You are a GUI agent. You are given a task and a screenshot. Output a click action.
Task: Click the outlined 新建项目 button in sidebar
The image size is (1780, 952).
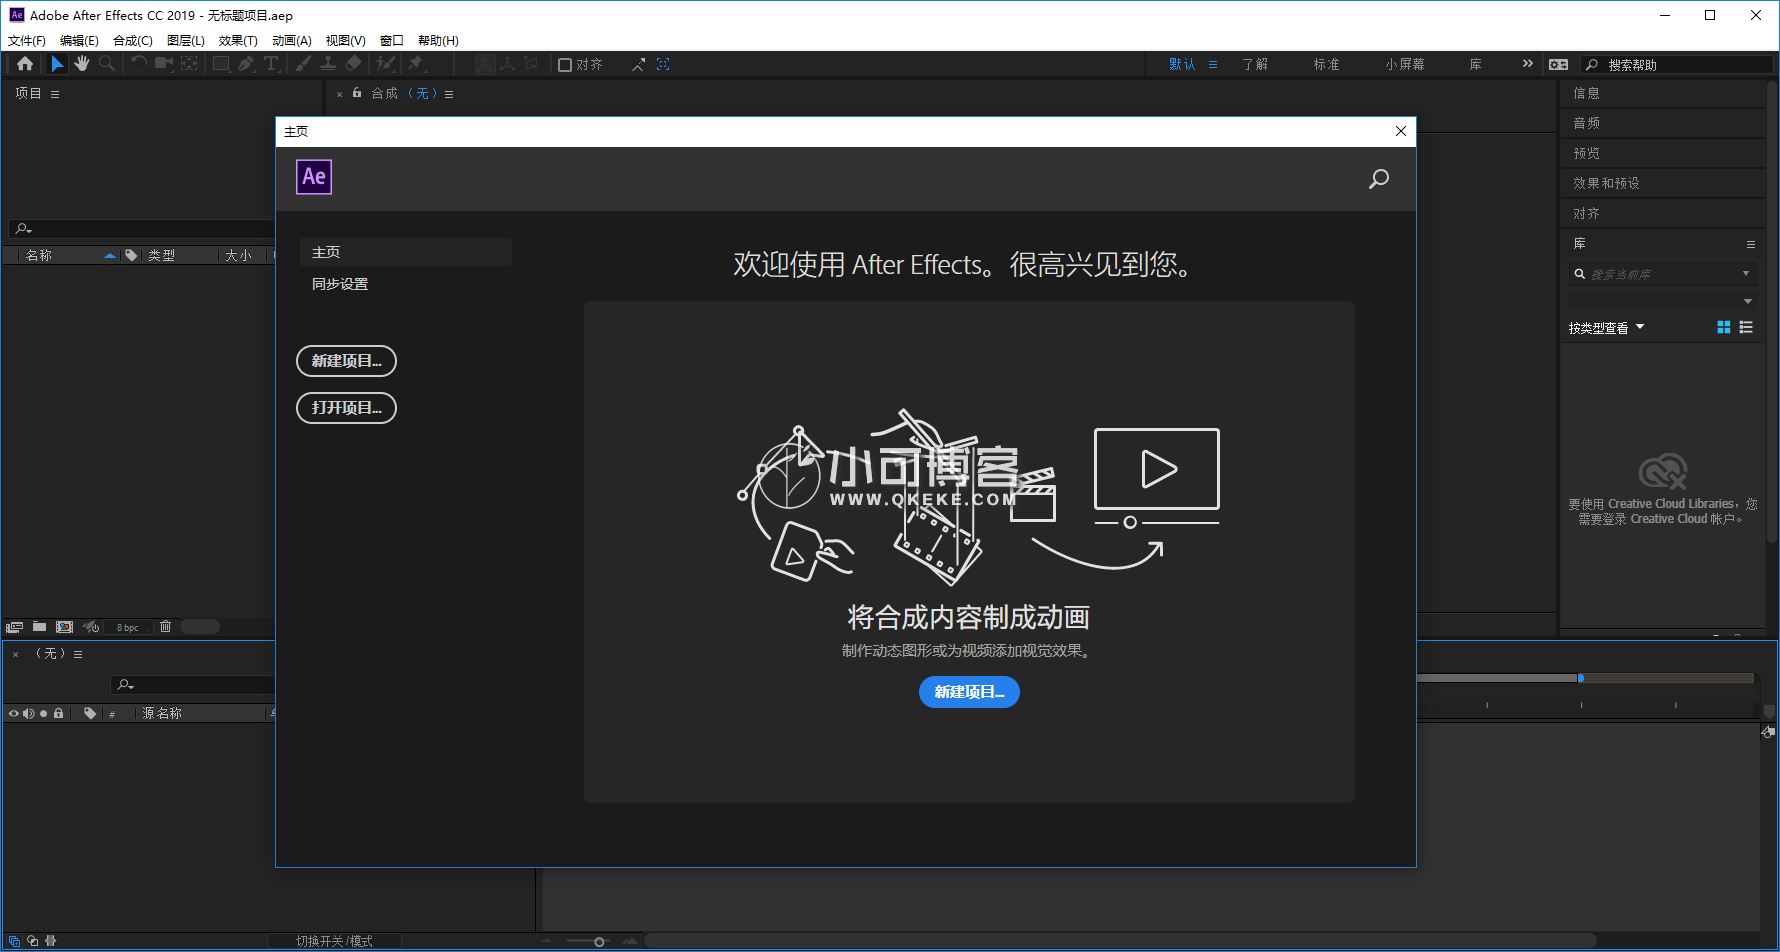pyautogui.click(x=346, y=361)
